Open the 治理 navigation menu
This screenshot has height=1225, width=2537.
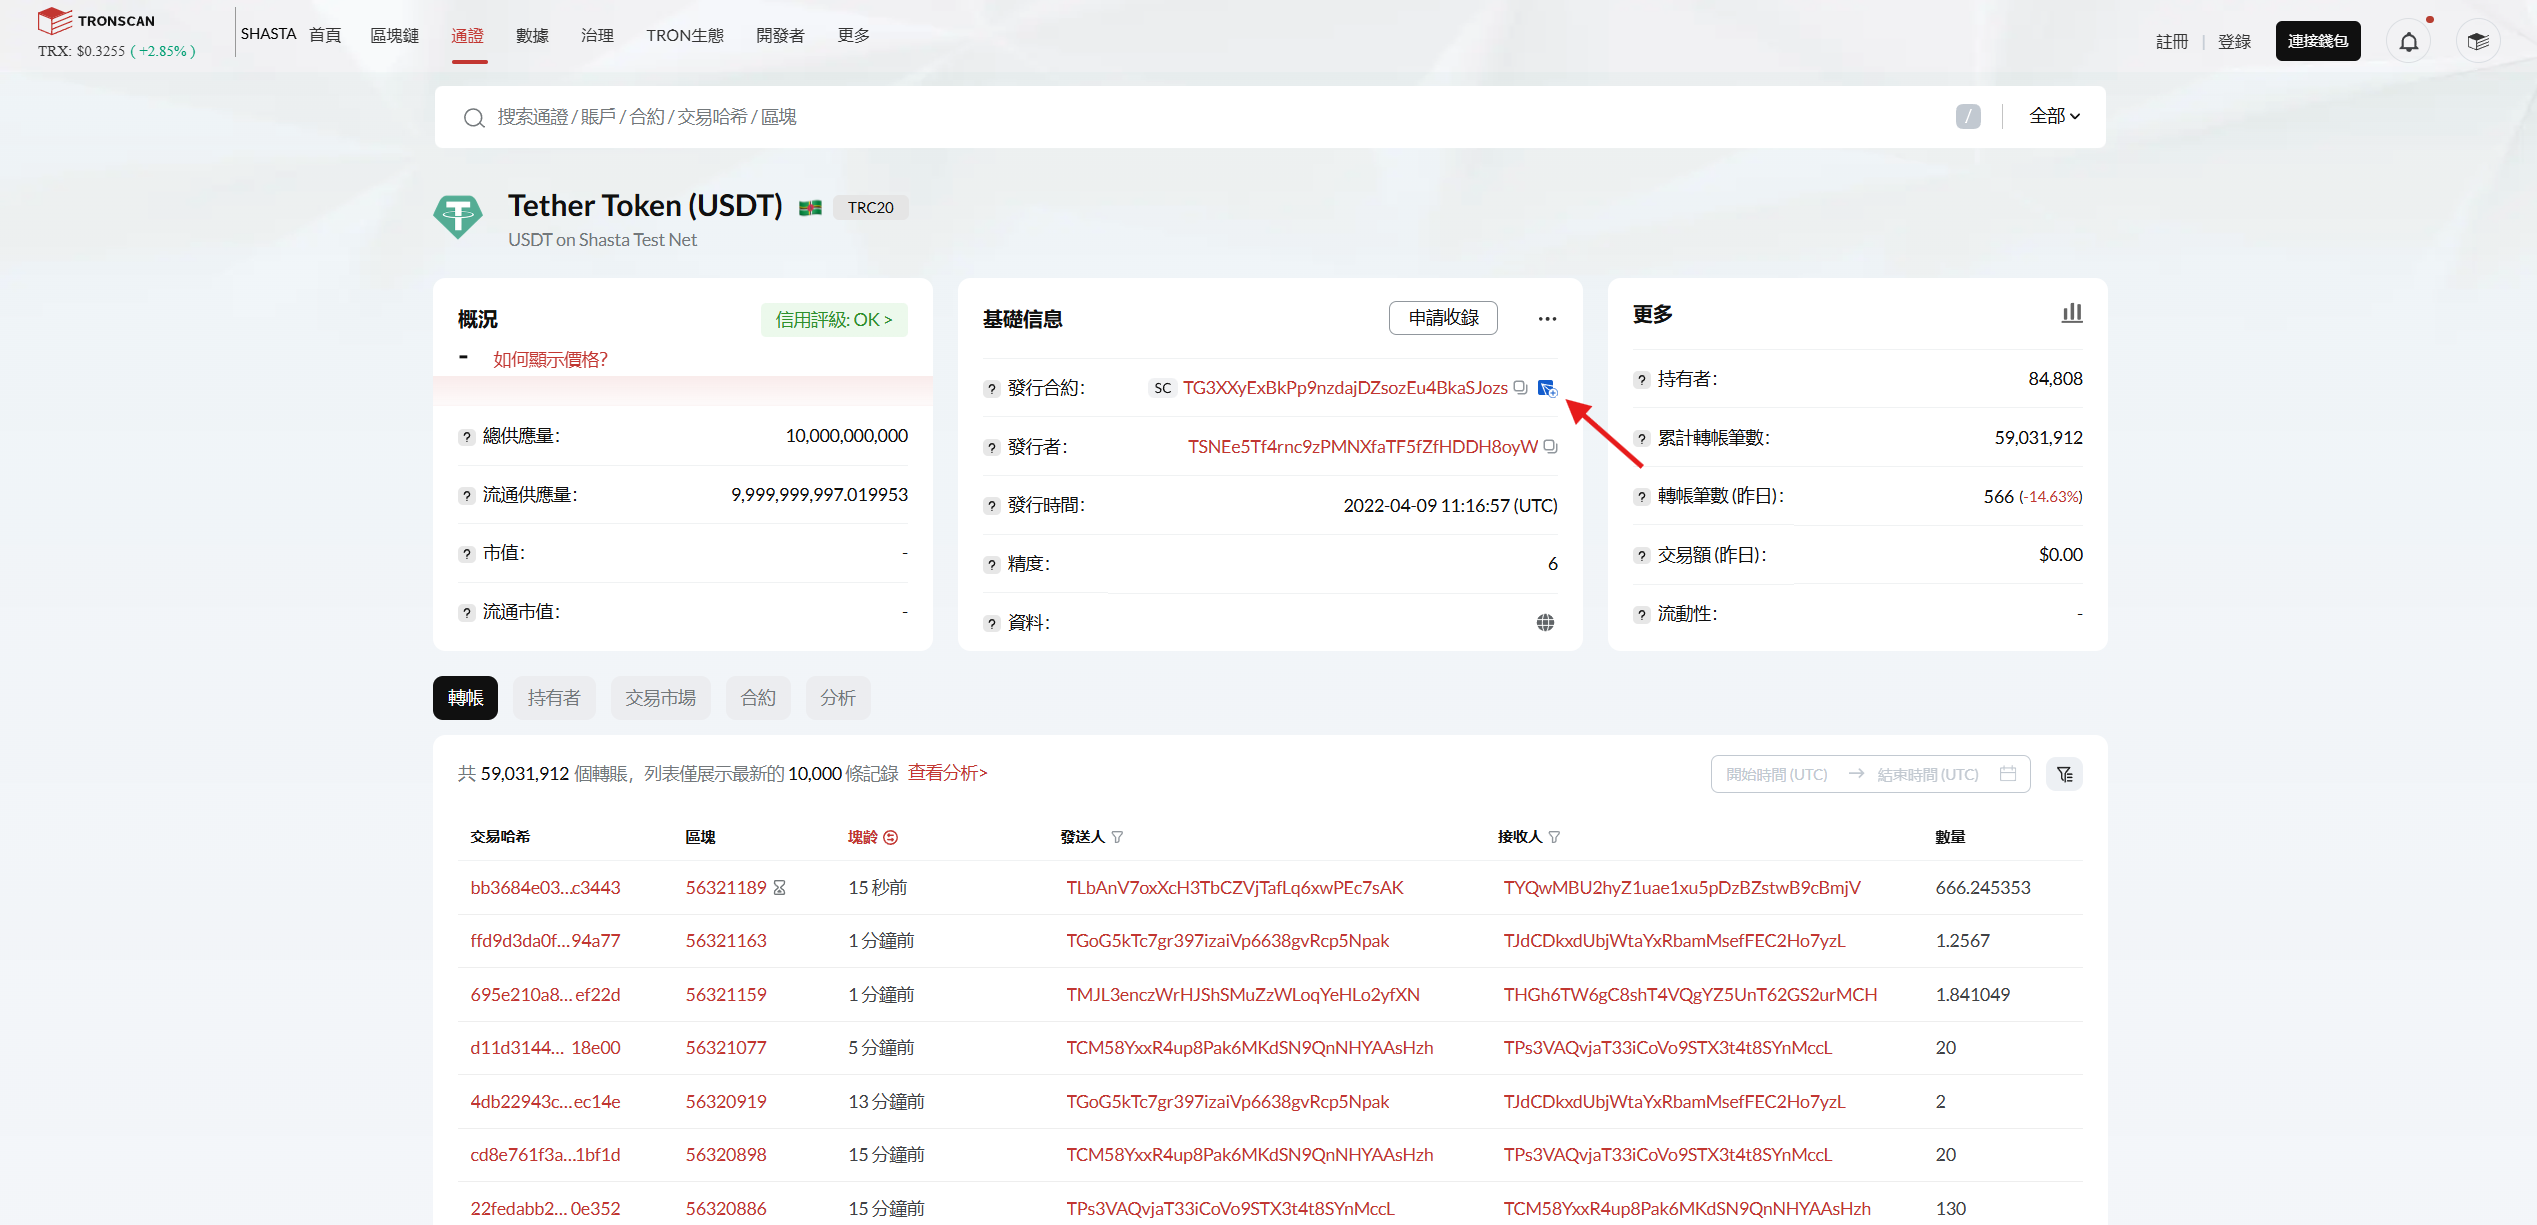597,36
